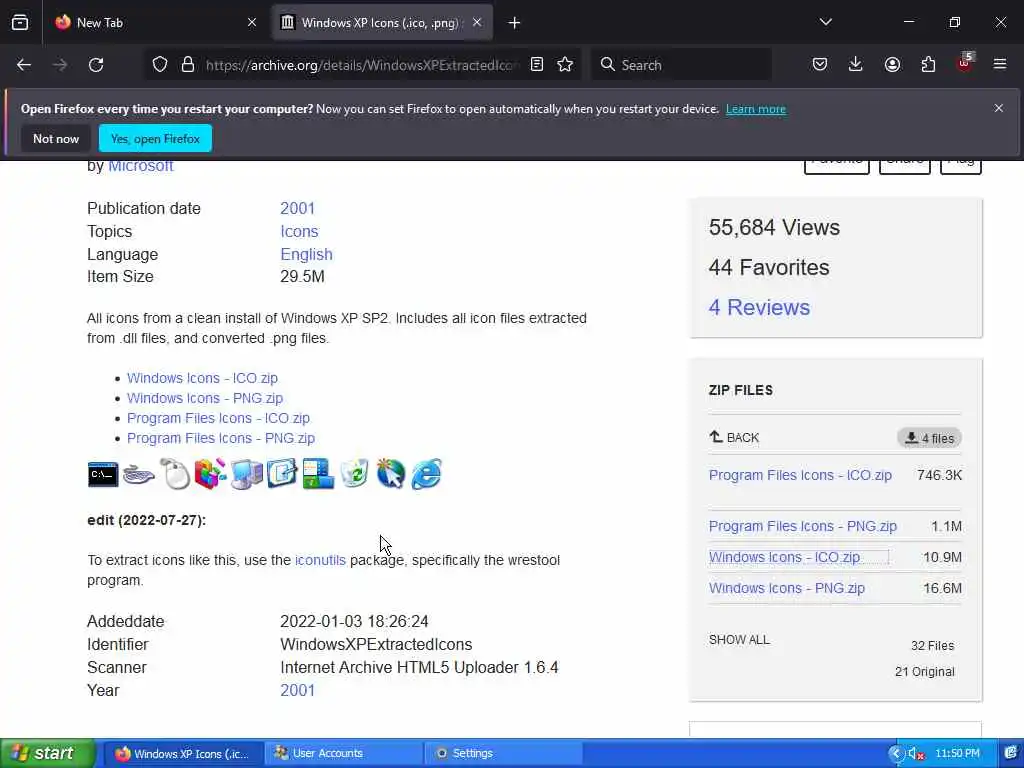Viewport: 1024px width, 768px height.
Task: Switch to User Accounts taskbar window
Action: 344,754
